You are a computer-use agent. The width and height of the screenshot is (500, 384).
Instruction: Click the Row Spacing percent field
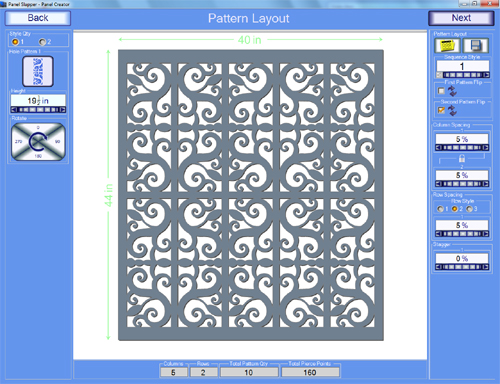pos(462,225)
